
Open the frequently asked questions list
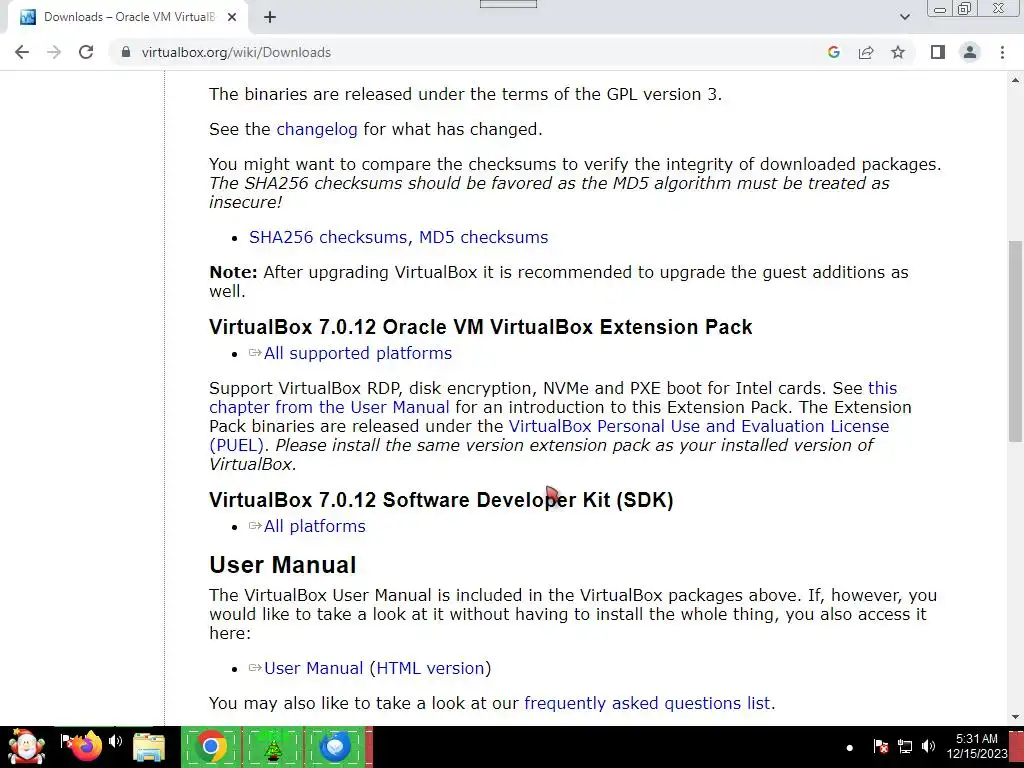[647, 703]
